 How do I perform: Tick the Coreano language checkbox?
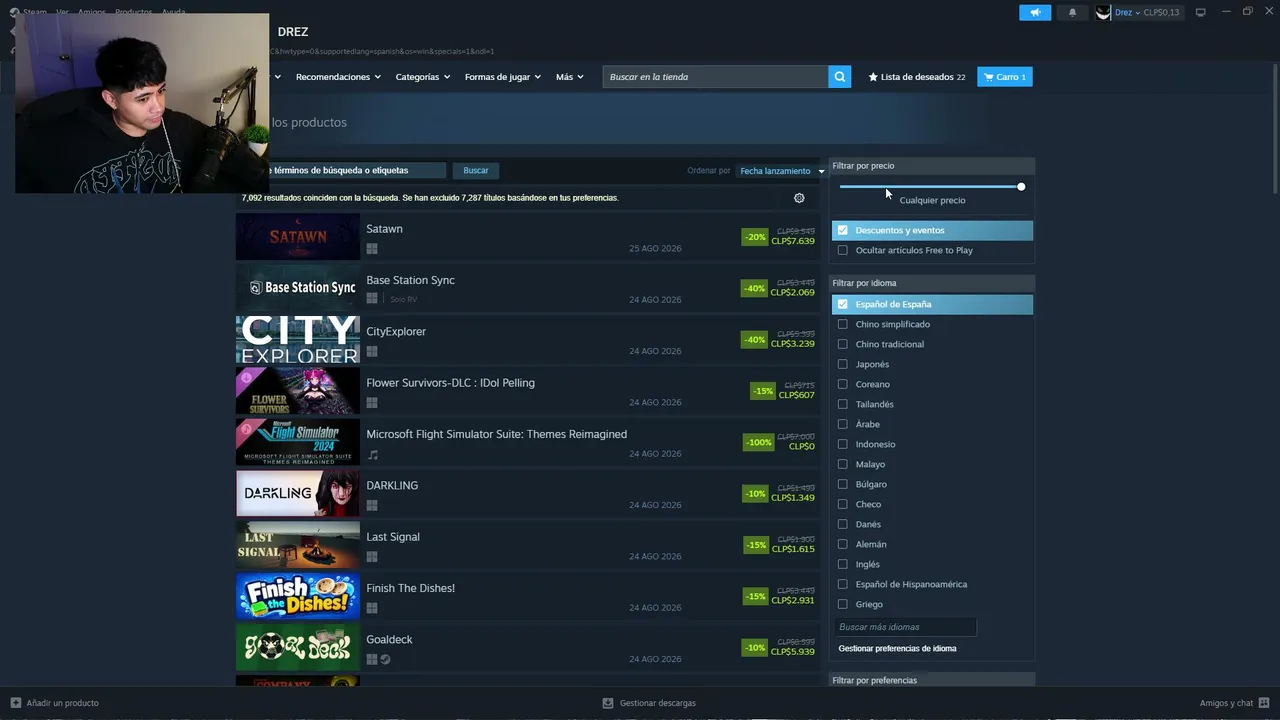pos(842,384)
